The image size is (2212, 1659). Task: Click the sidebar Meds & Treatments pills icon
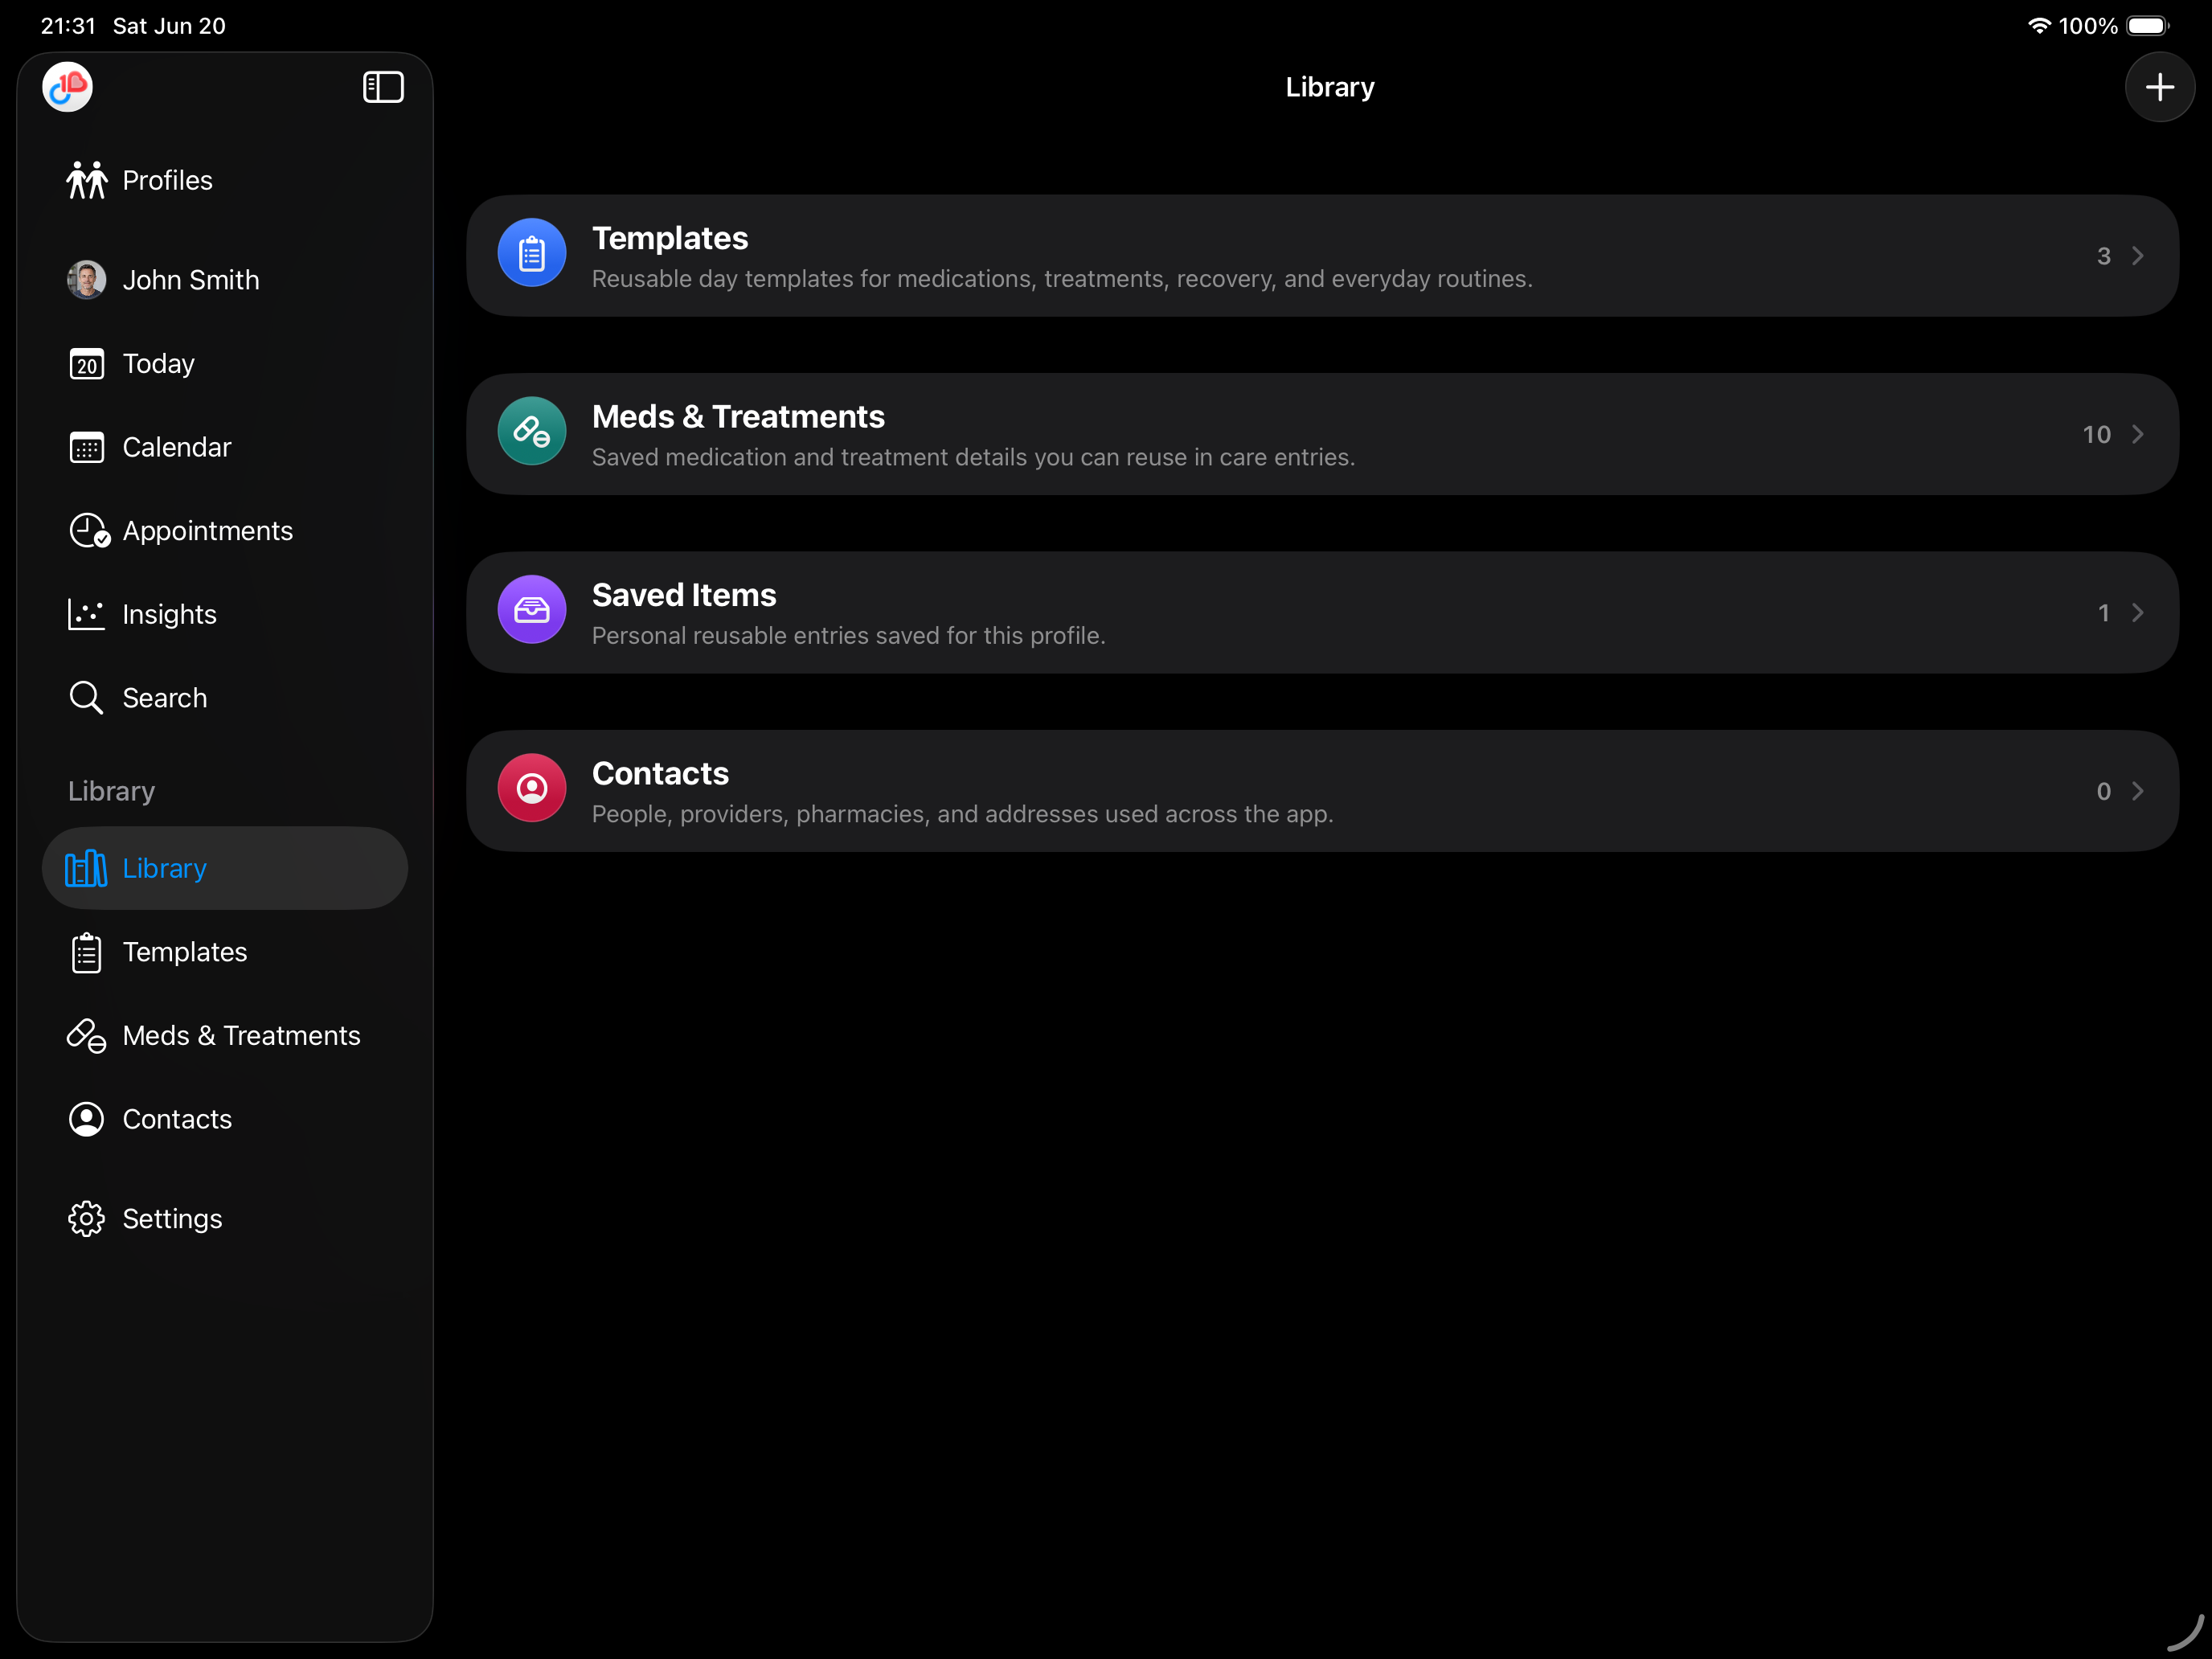tap(87, 1036)
